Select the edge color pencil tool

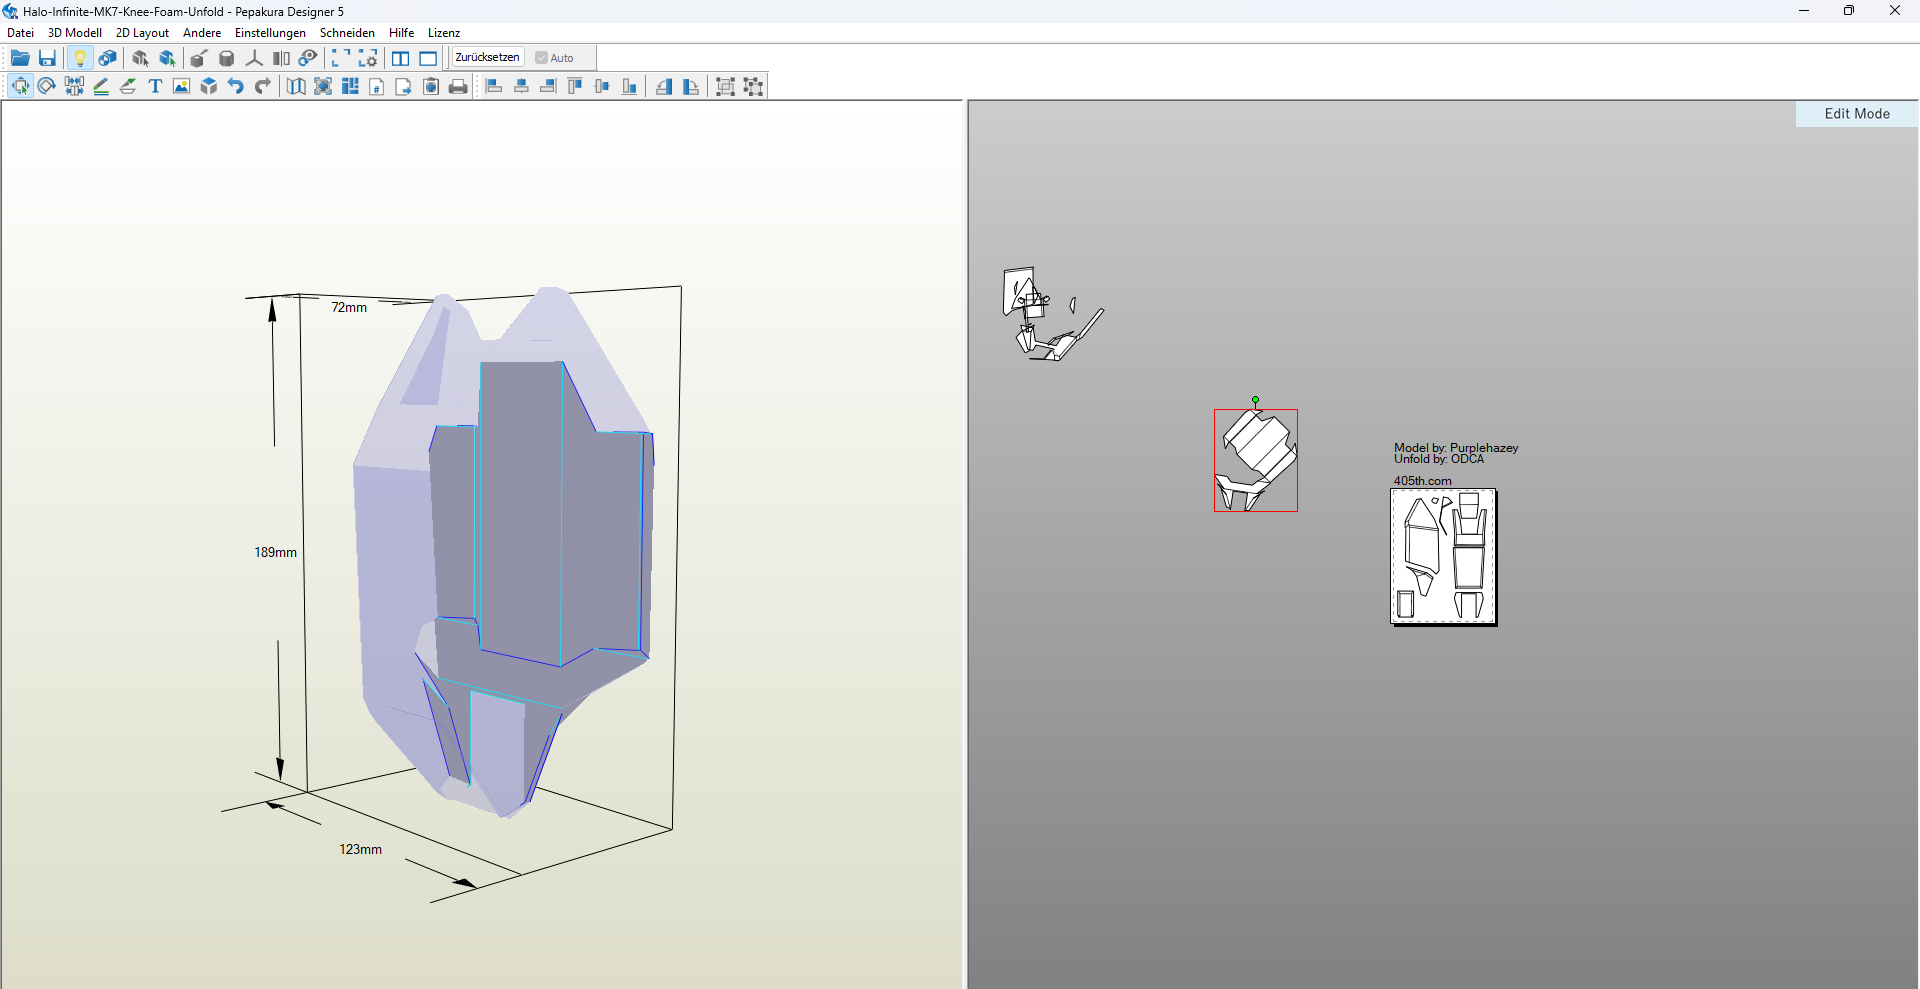(x=101, y=86)
